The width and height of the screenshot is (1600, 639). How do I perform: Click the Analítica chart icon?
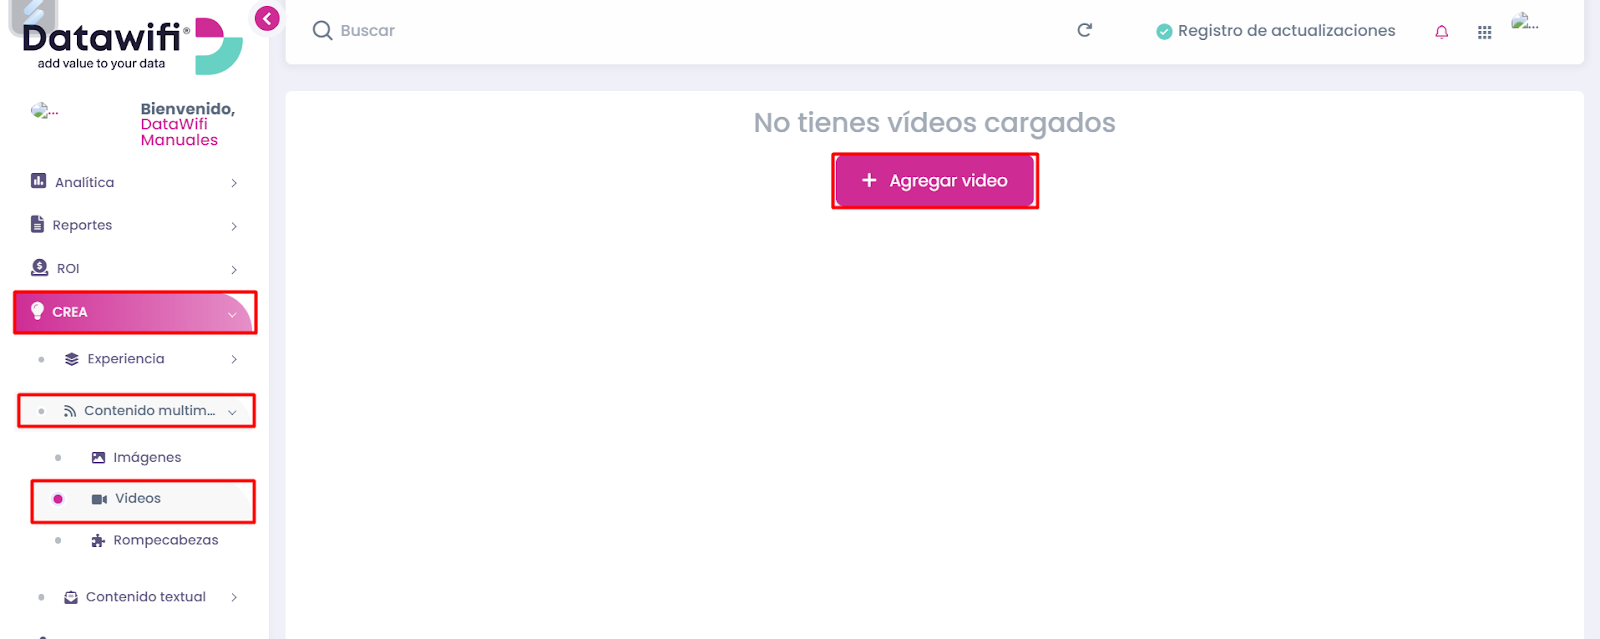point(38,181)
